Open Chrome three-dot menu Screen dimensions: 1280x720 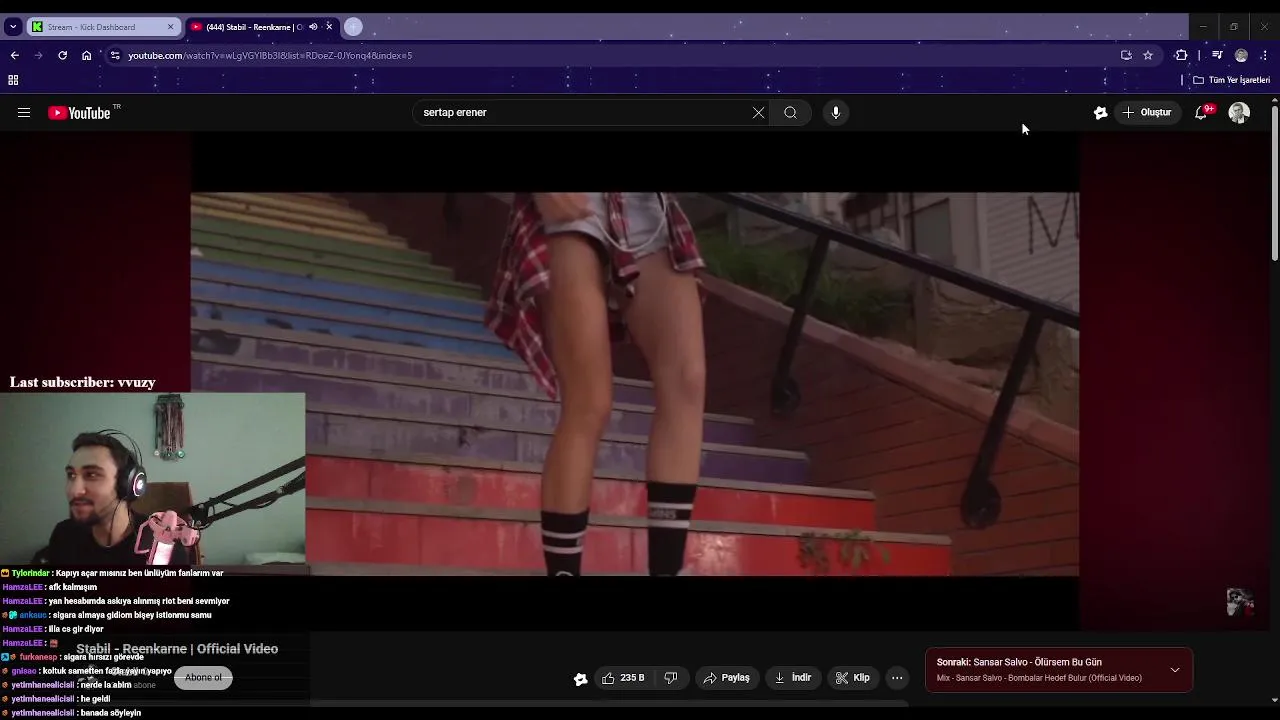click(x=1265, y=56)
